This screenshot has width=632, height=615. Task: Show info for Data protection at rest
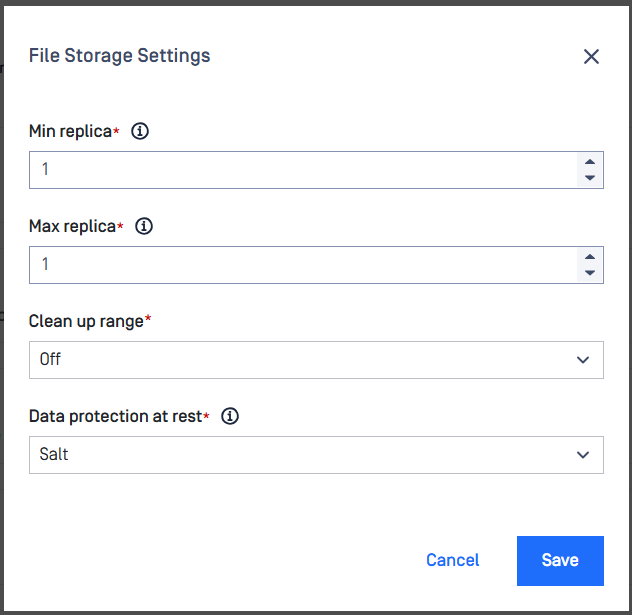(230, 416)
